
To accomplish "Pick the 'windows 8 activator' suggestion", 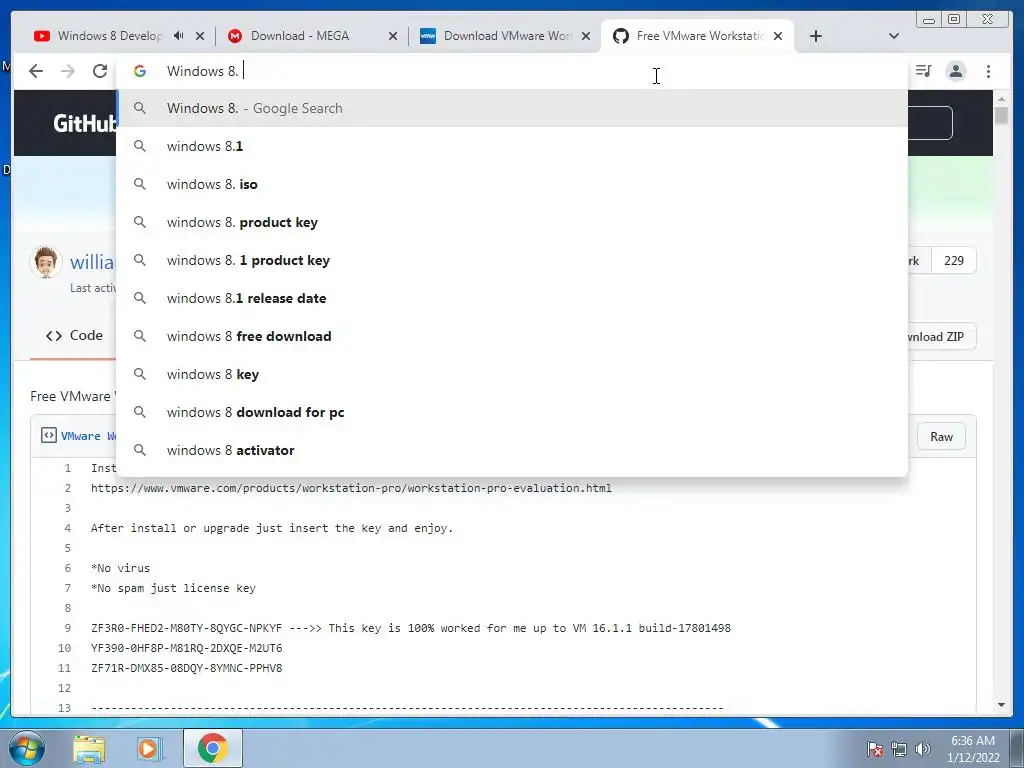I will coord(512,450).
